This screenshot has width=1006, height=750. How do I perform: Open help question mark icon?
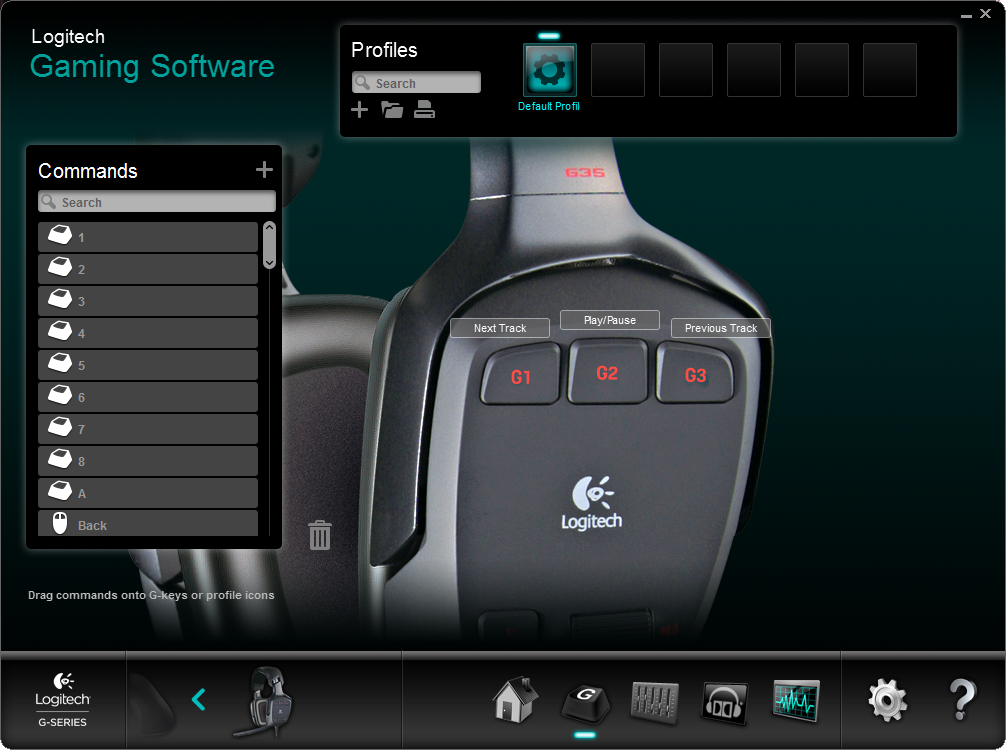pos(962,699)
